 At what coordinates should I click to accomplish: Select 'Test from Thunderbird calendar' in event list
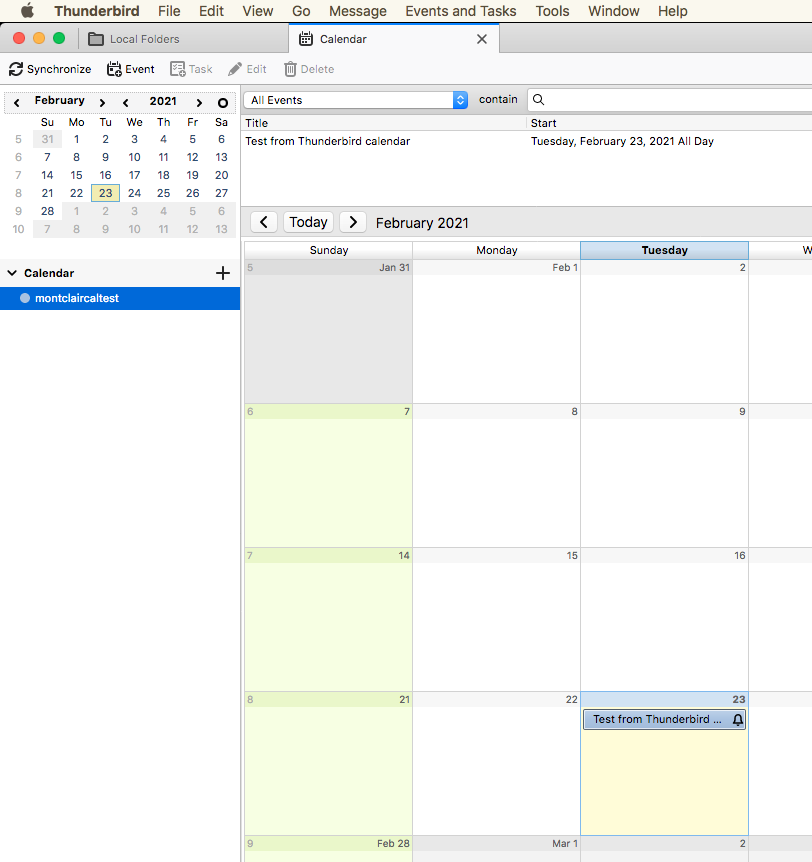(x=328, y=141)
